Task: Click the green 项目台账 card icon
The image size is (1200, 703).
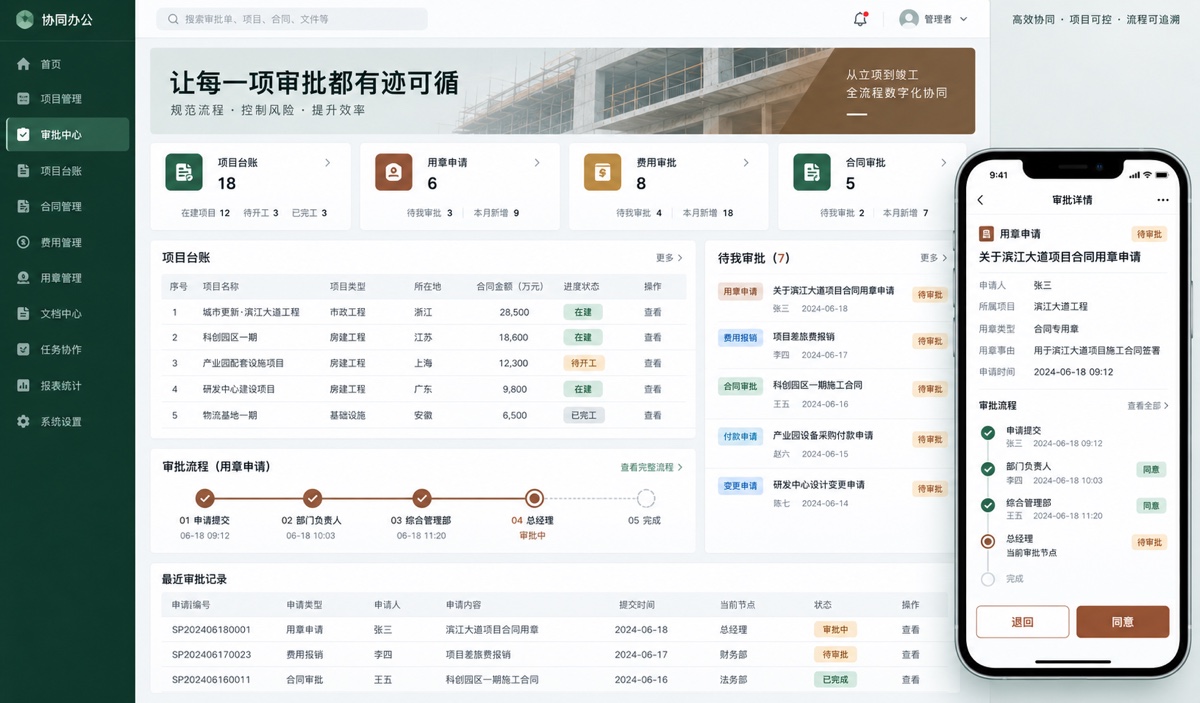Action: [184, 172]
